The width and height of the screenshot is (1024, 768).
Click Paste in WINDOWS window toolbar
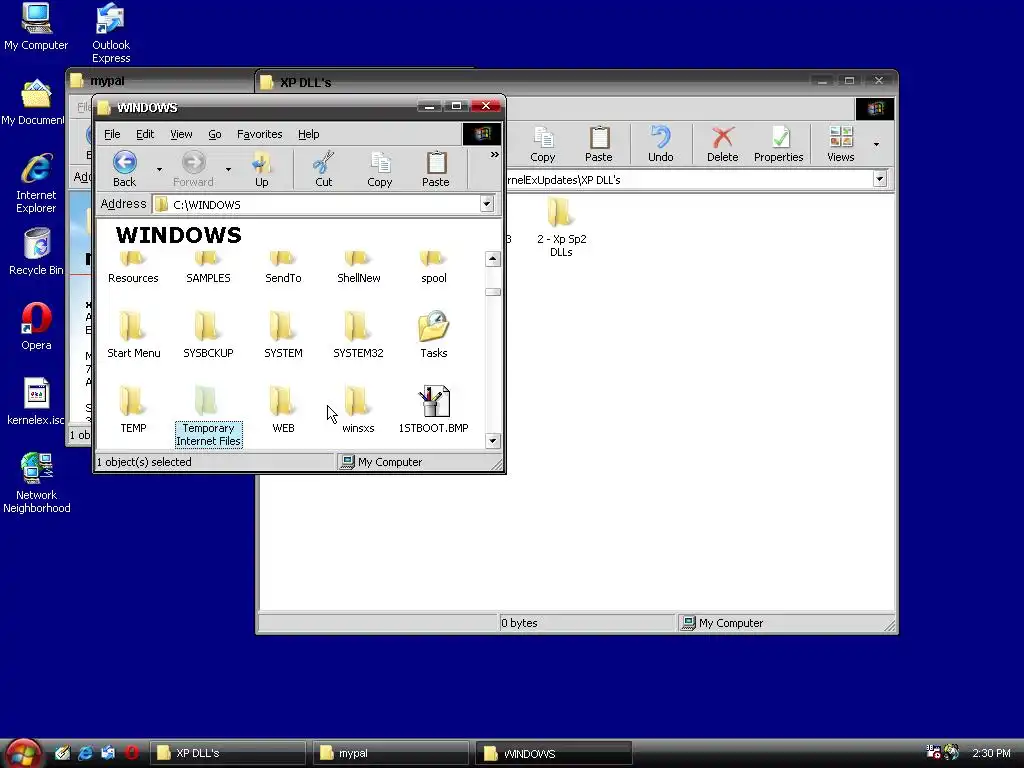pyautogui.click(x=436, y=169)
